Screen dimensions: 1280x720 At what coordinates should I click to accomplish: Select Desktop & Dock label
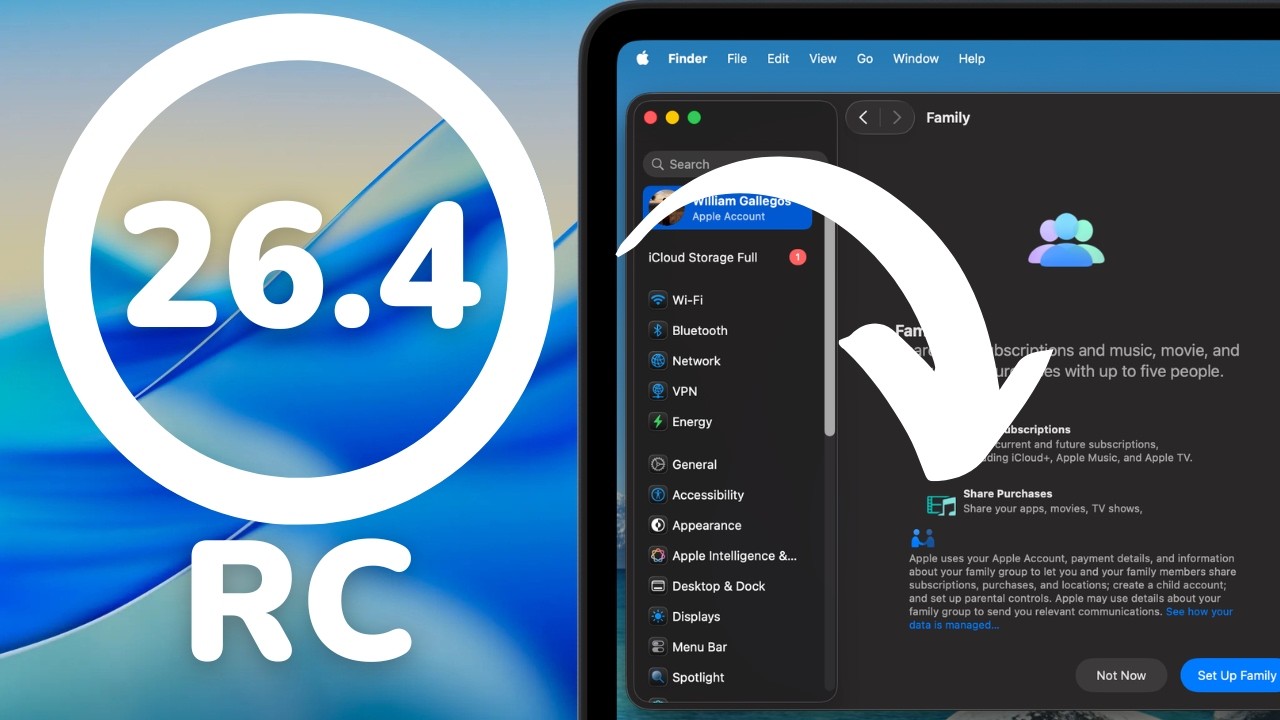pos(719,586)
